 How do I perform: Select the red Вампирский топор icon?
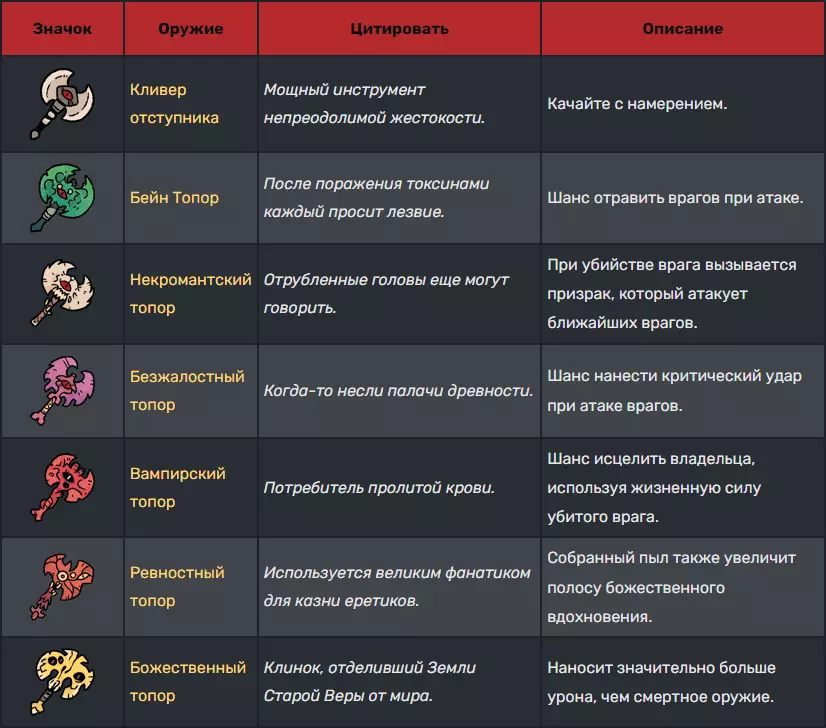click(x=64, y=488)
